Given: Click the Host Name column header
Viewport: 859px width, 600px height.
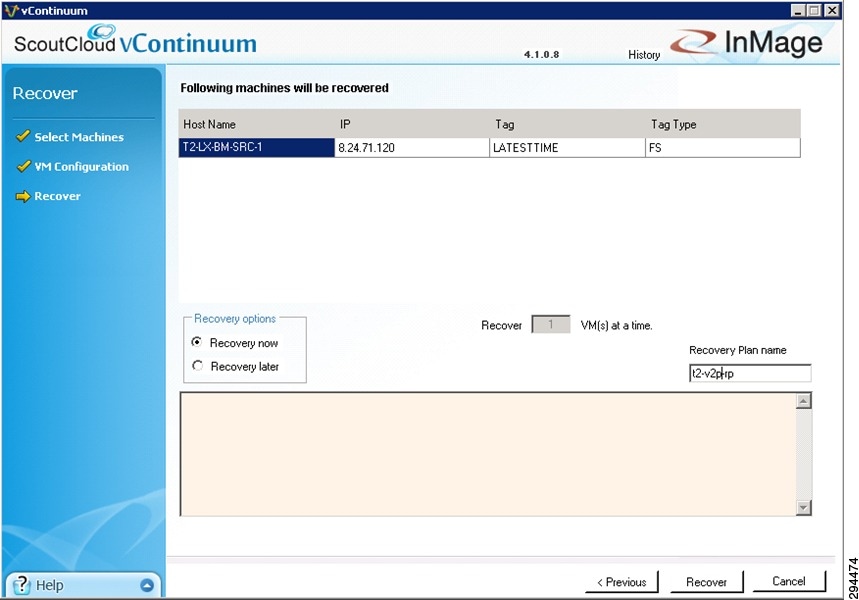Looking at the screenshot, I should click(x=256, y=124).
